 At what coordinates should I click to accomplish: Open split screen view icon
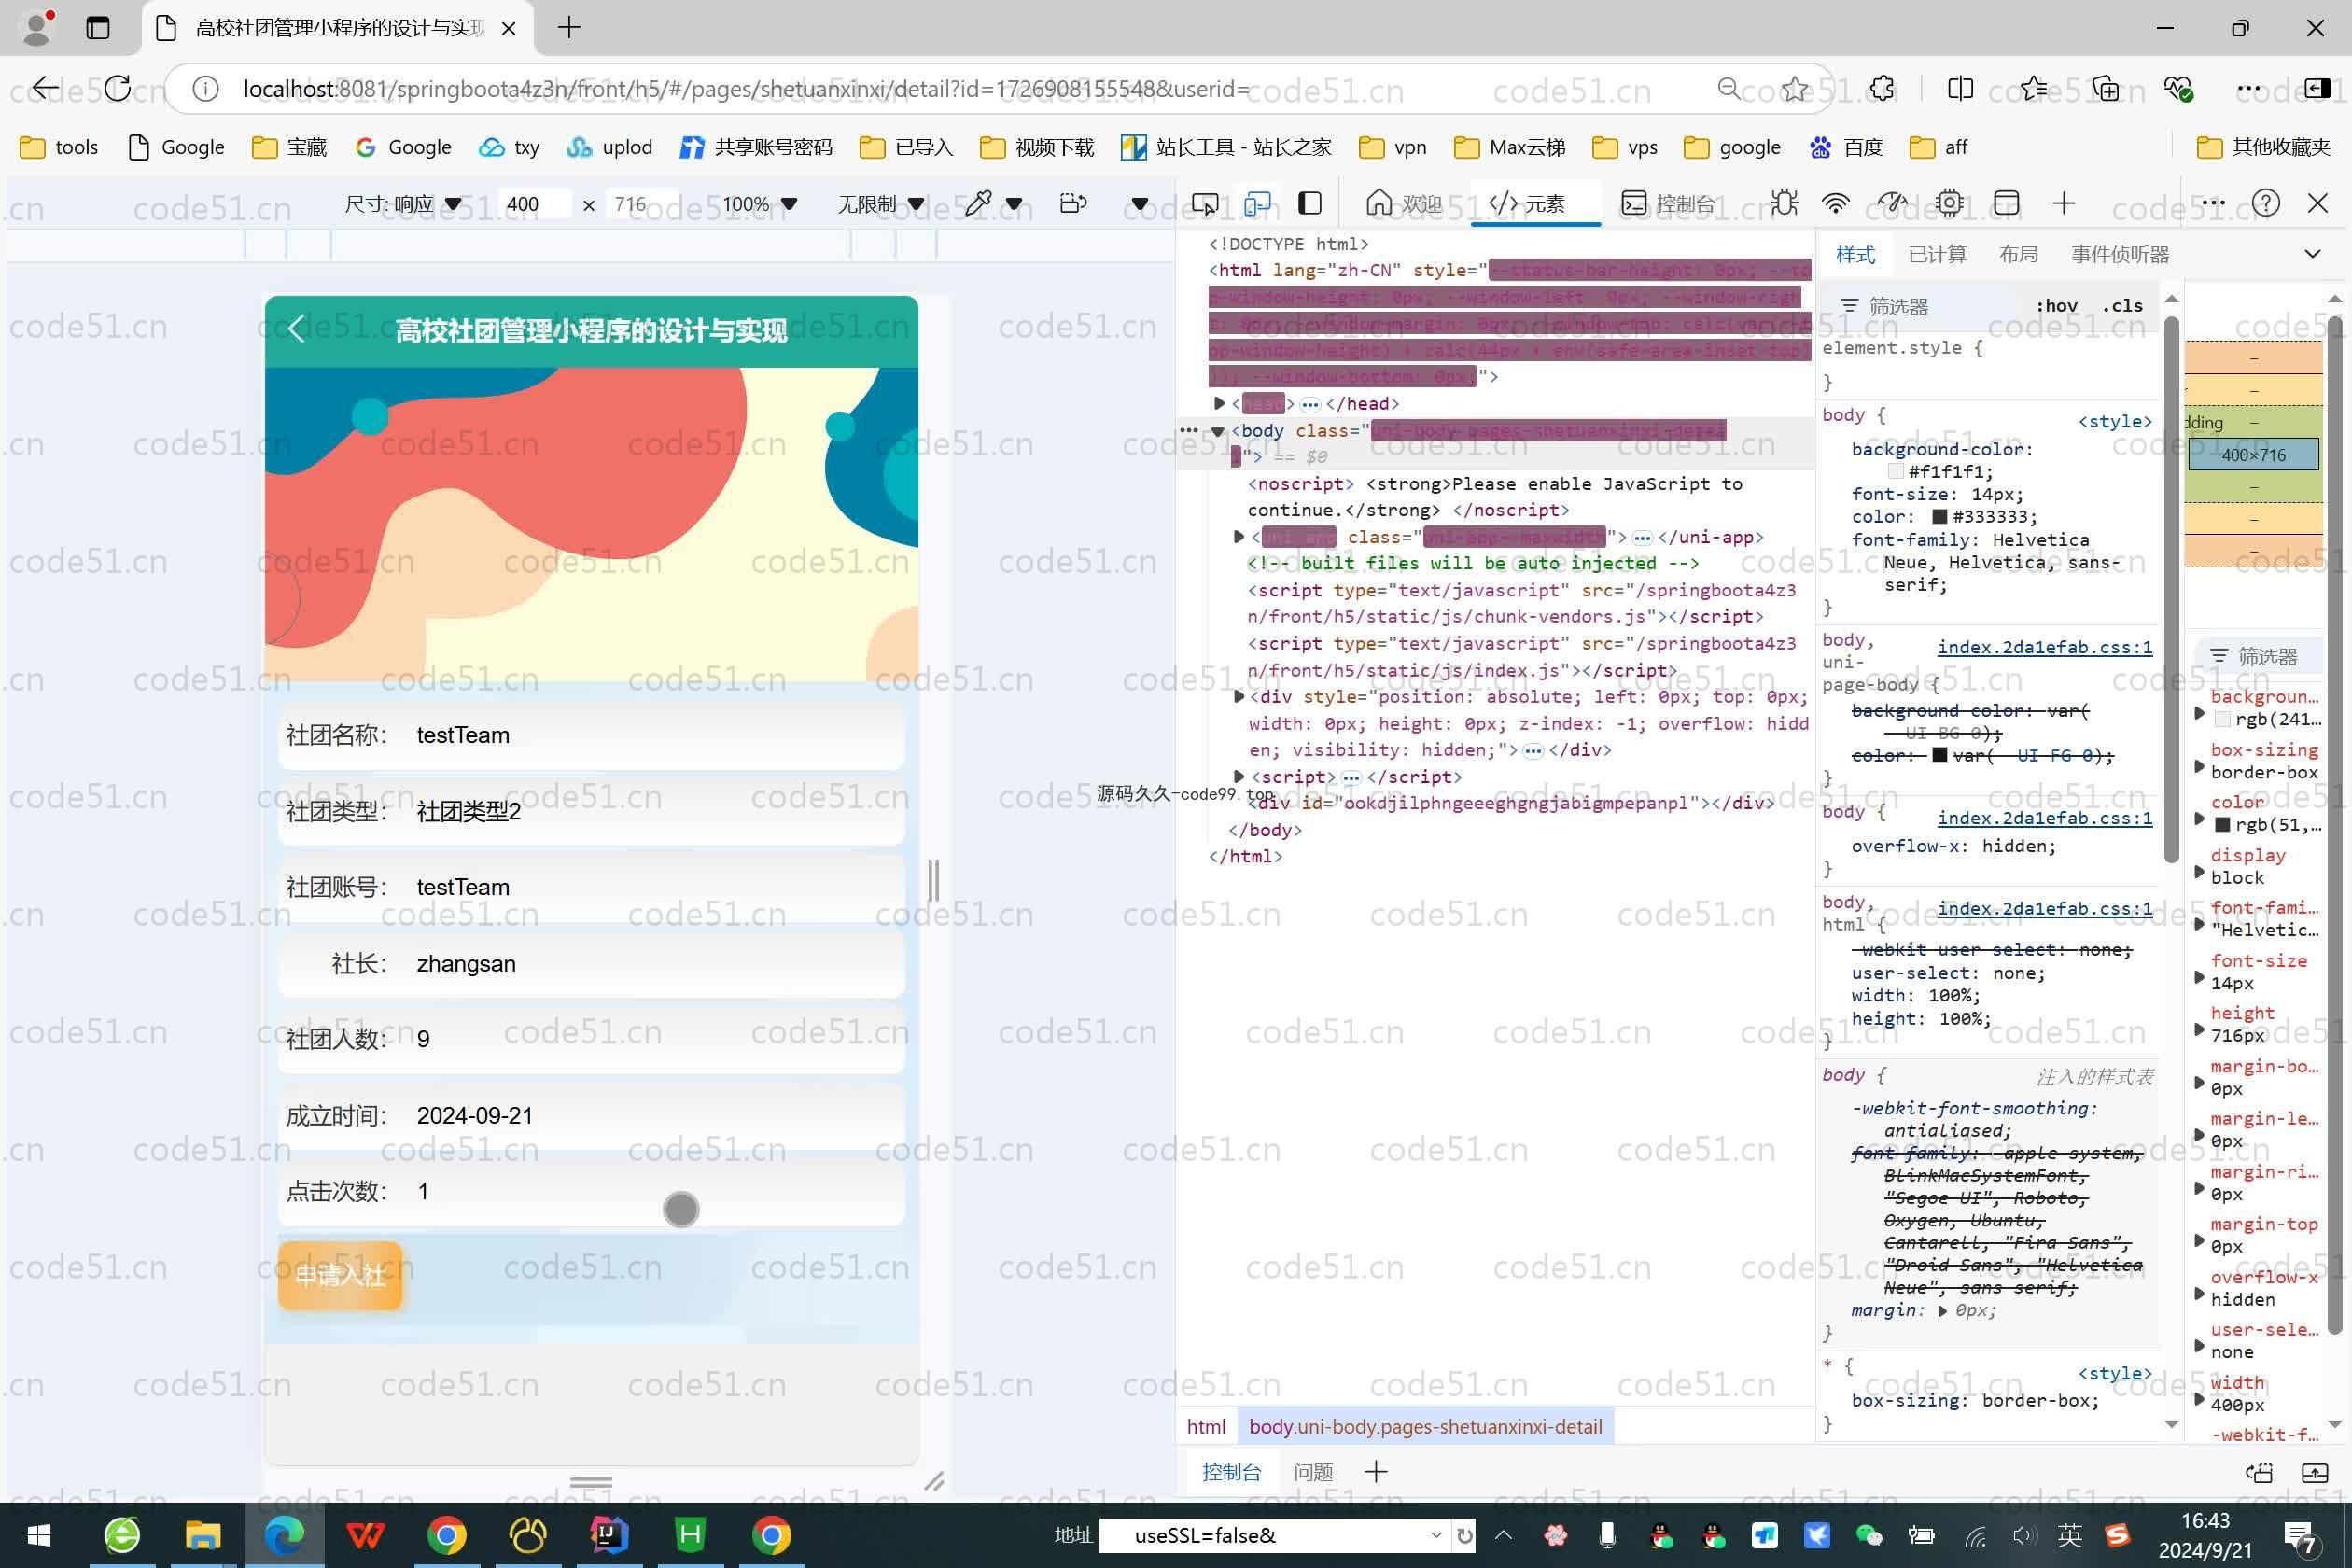click(1961, 88)
